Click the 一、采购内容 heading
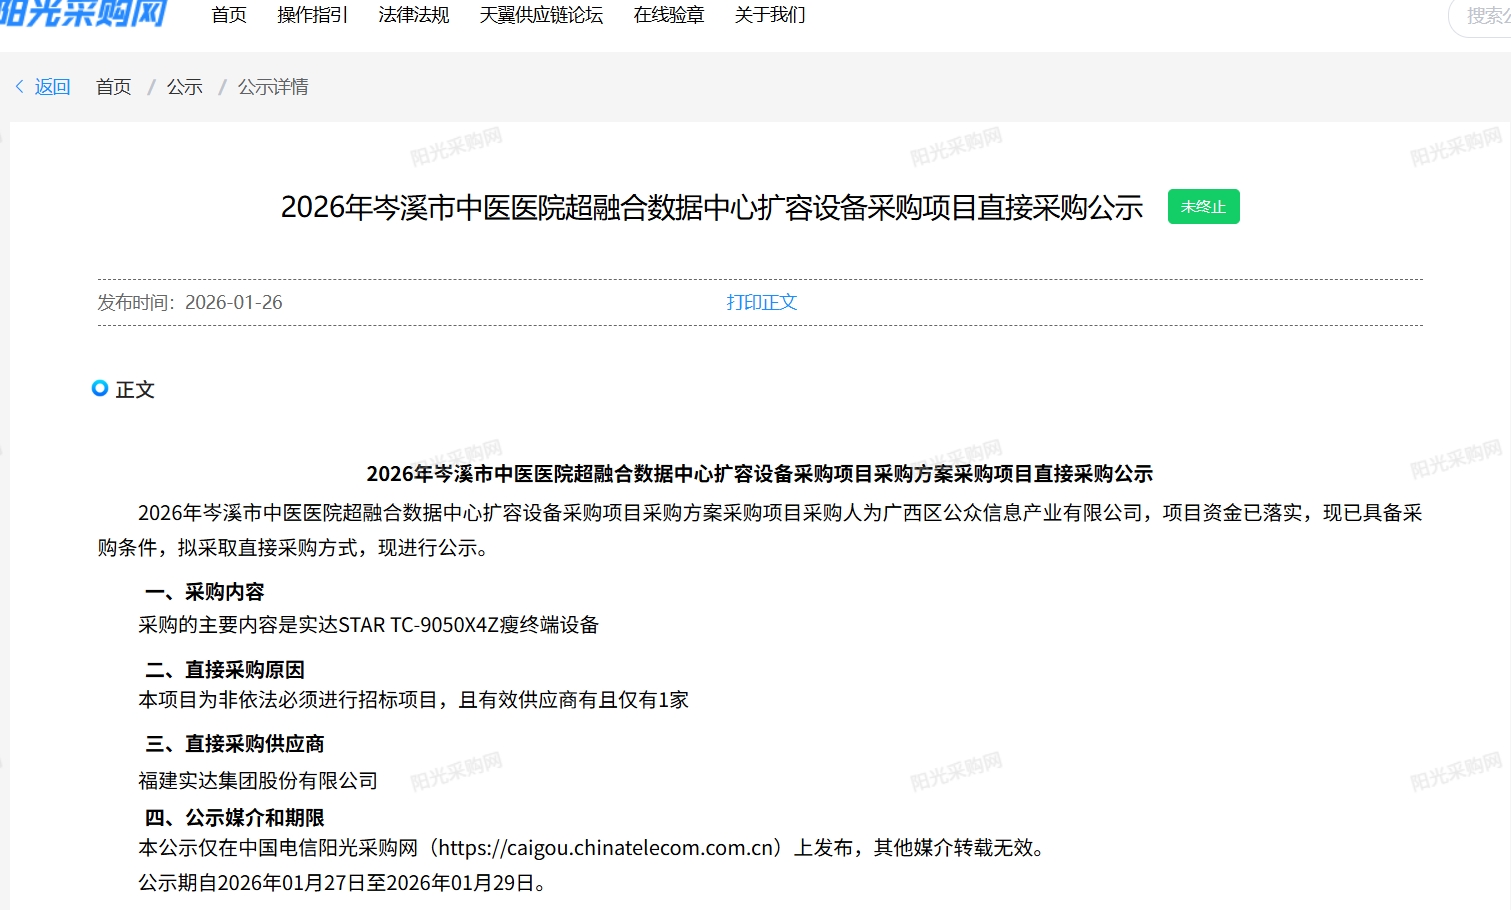Image resolution: width=1511 pixels, height=910 pixels. 205,592
